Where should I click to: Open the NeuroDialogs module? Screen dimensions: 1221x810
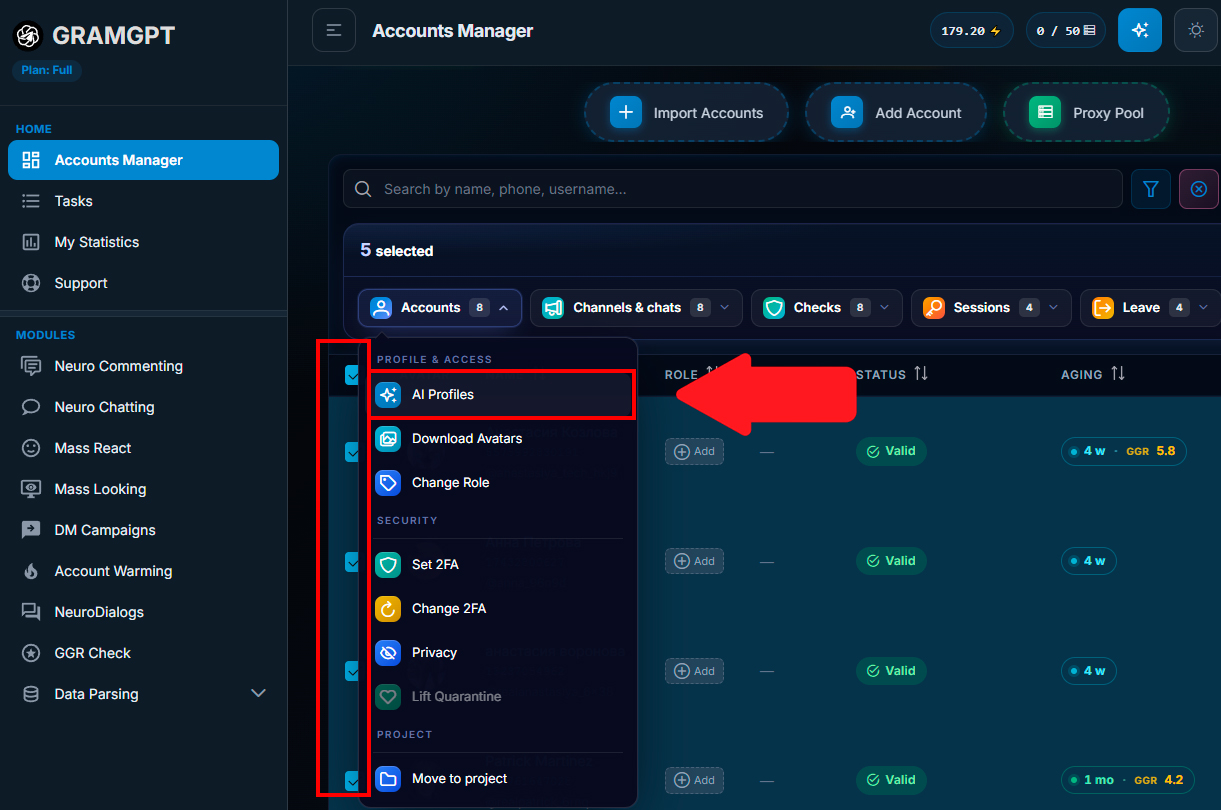point(143,612)
